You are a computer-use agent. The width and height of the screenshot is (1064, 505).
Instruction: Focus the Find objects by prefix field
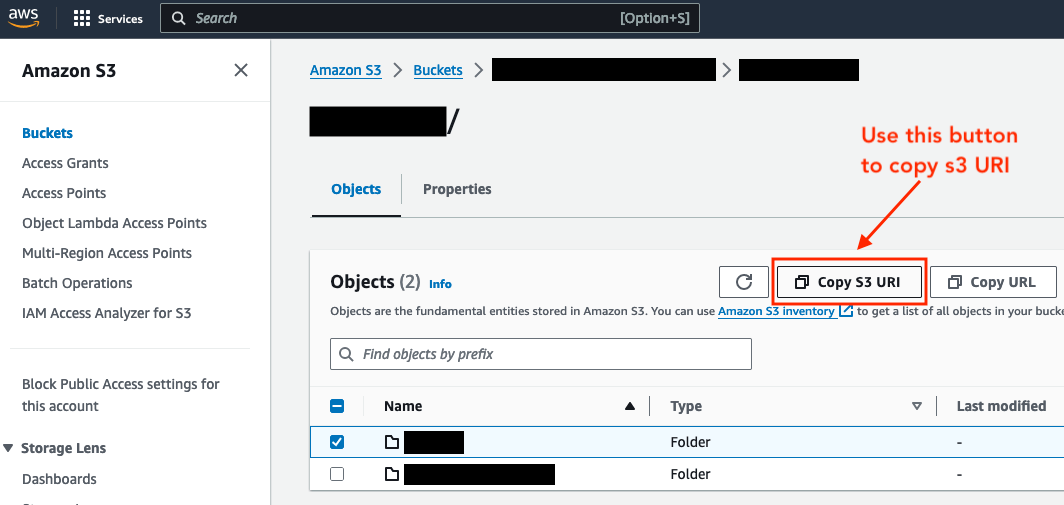coord(541,354)
